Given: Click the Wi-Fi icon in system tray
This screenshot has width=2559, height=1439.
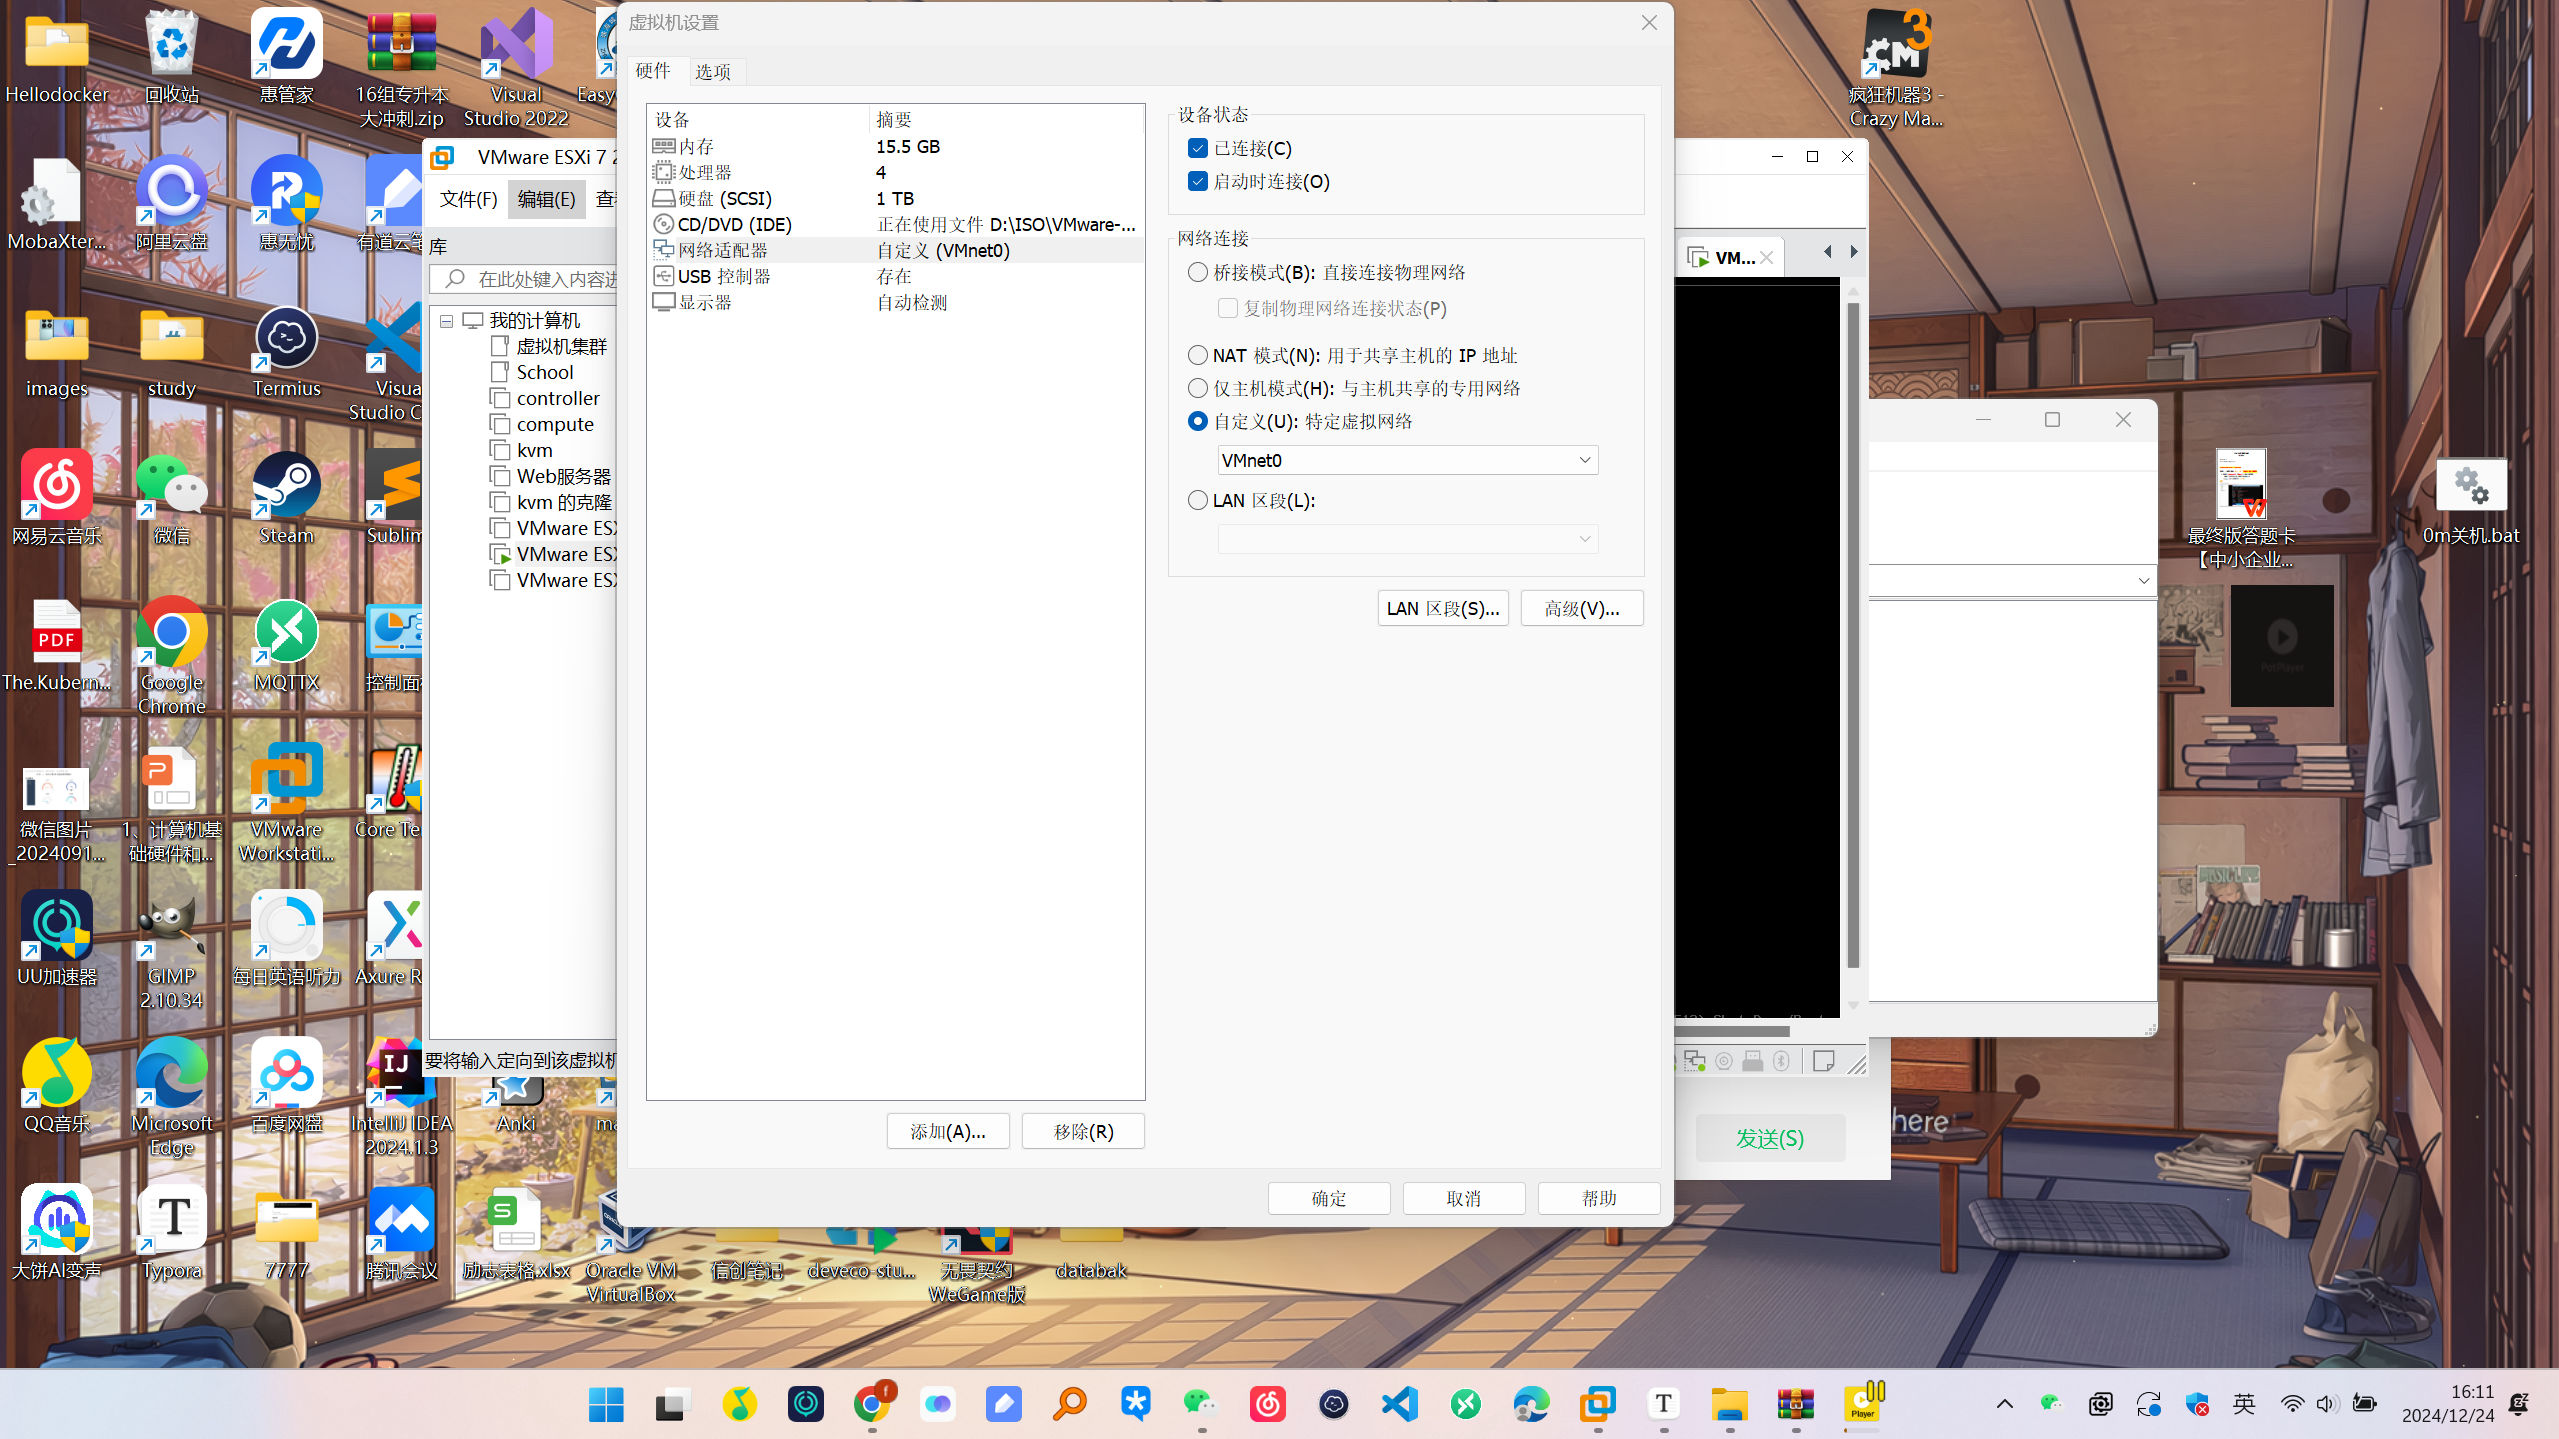Looking at the screenshot, I should coord(2292,1404).
